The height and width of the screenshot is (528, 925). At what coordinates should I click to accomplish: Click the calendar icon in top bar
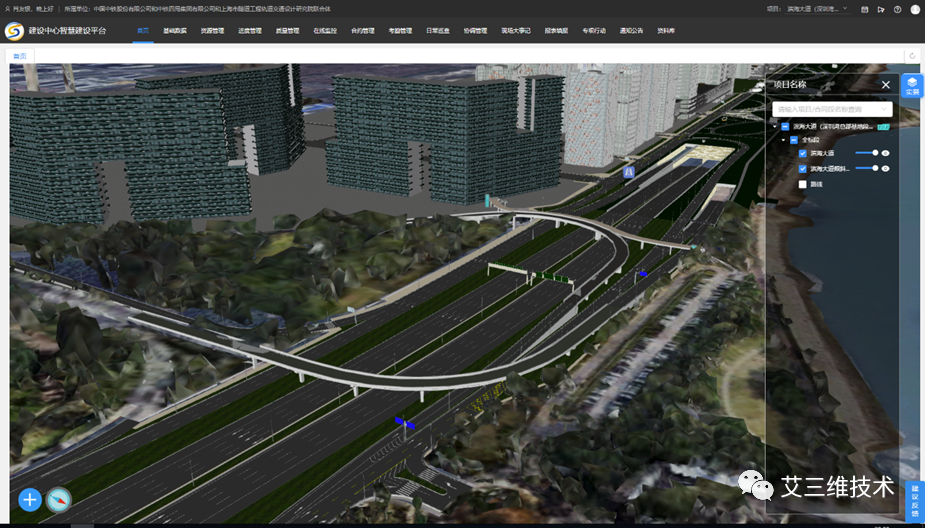(x=865, y=9)
